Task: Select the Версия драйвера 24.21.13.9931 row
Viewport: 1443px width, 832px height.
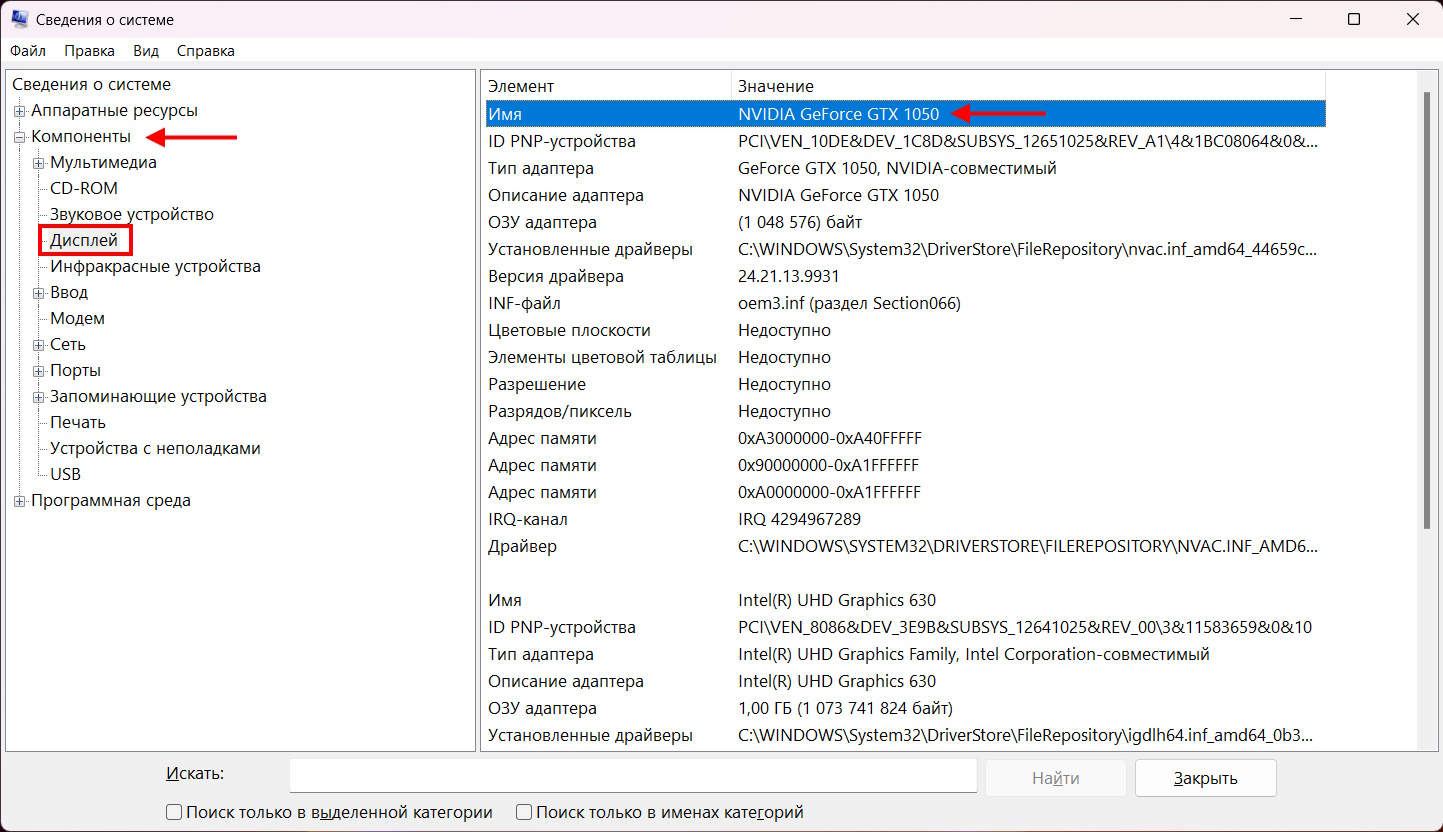Action: click(x=904, y=276)
